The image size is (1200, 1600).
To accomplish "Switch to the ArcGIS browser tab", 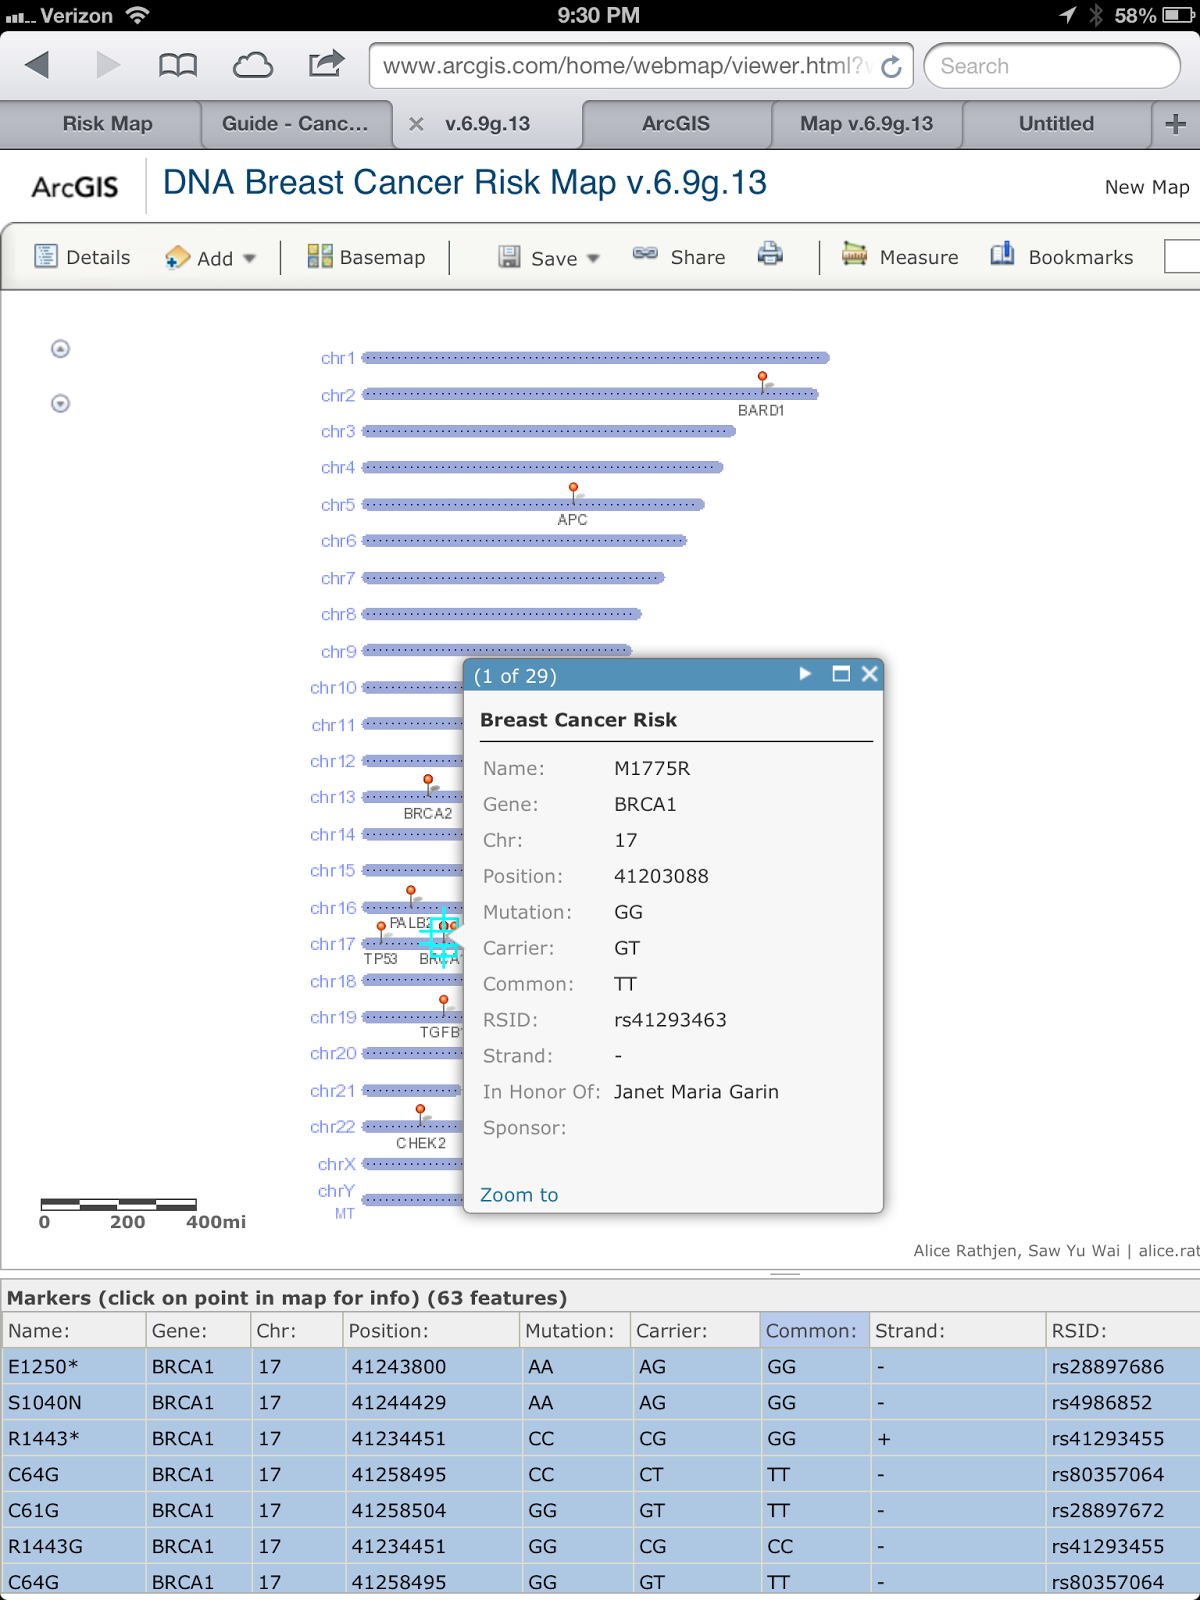I will [x=676, y=124].
